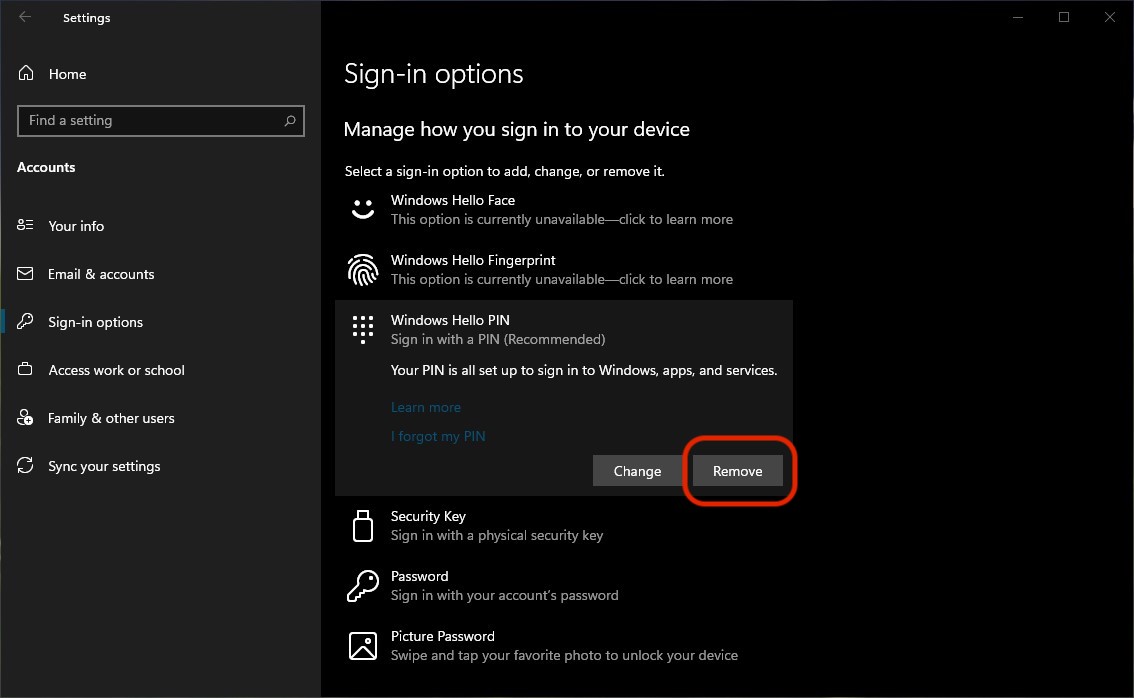Screen dimensions: 1134x698
Task: Click the Password key icon
Action: [363, 586]
